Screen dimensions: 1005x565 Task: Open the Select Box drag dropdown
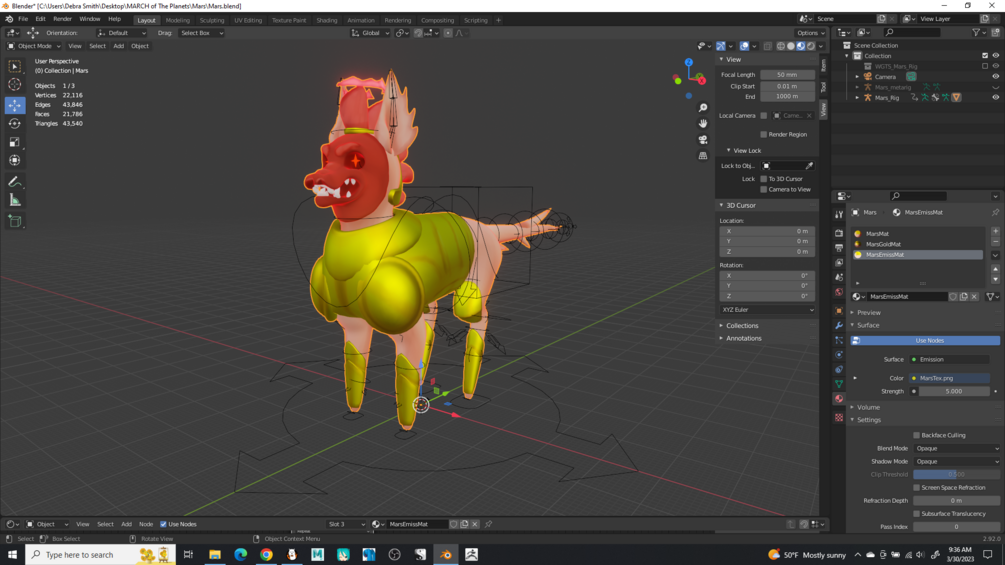[x=201, y=33]
